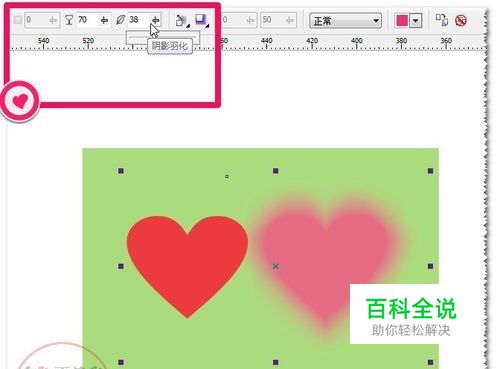Click the shadow feathering feather icon
The width and height of the screenshot is (500, 369).
point(120,20)
